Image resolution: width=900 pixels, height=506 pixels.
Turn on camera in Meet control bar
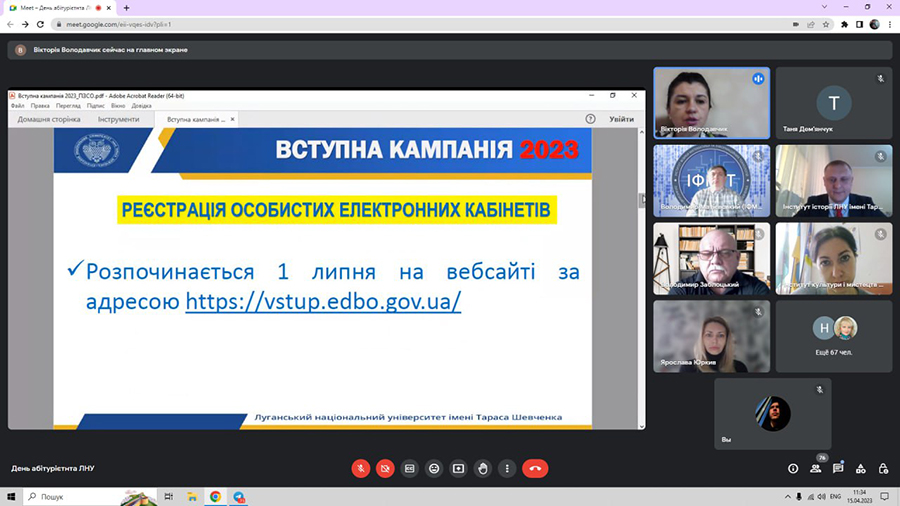(385, 469)
